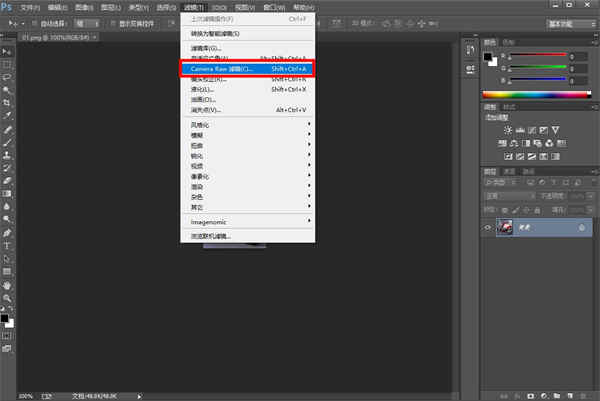
Task: Click the Brightness/Contrast adjustment icon
Action: 508,130
